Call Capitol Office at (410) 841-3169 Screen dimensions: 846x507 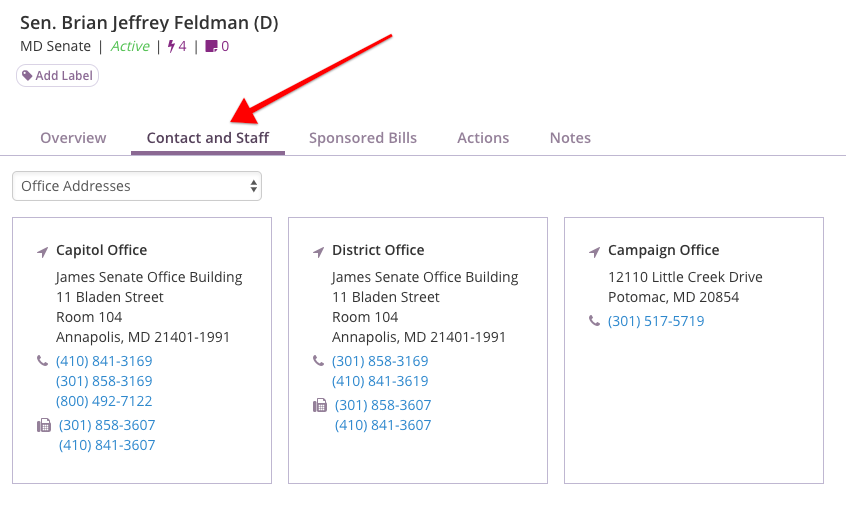point(104,361)
